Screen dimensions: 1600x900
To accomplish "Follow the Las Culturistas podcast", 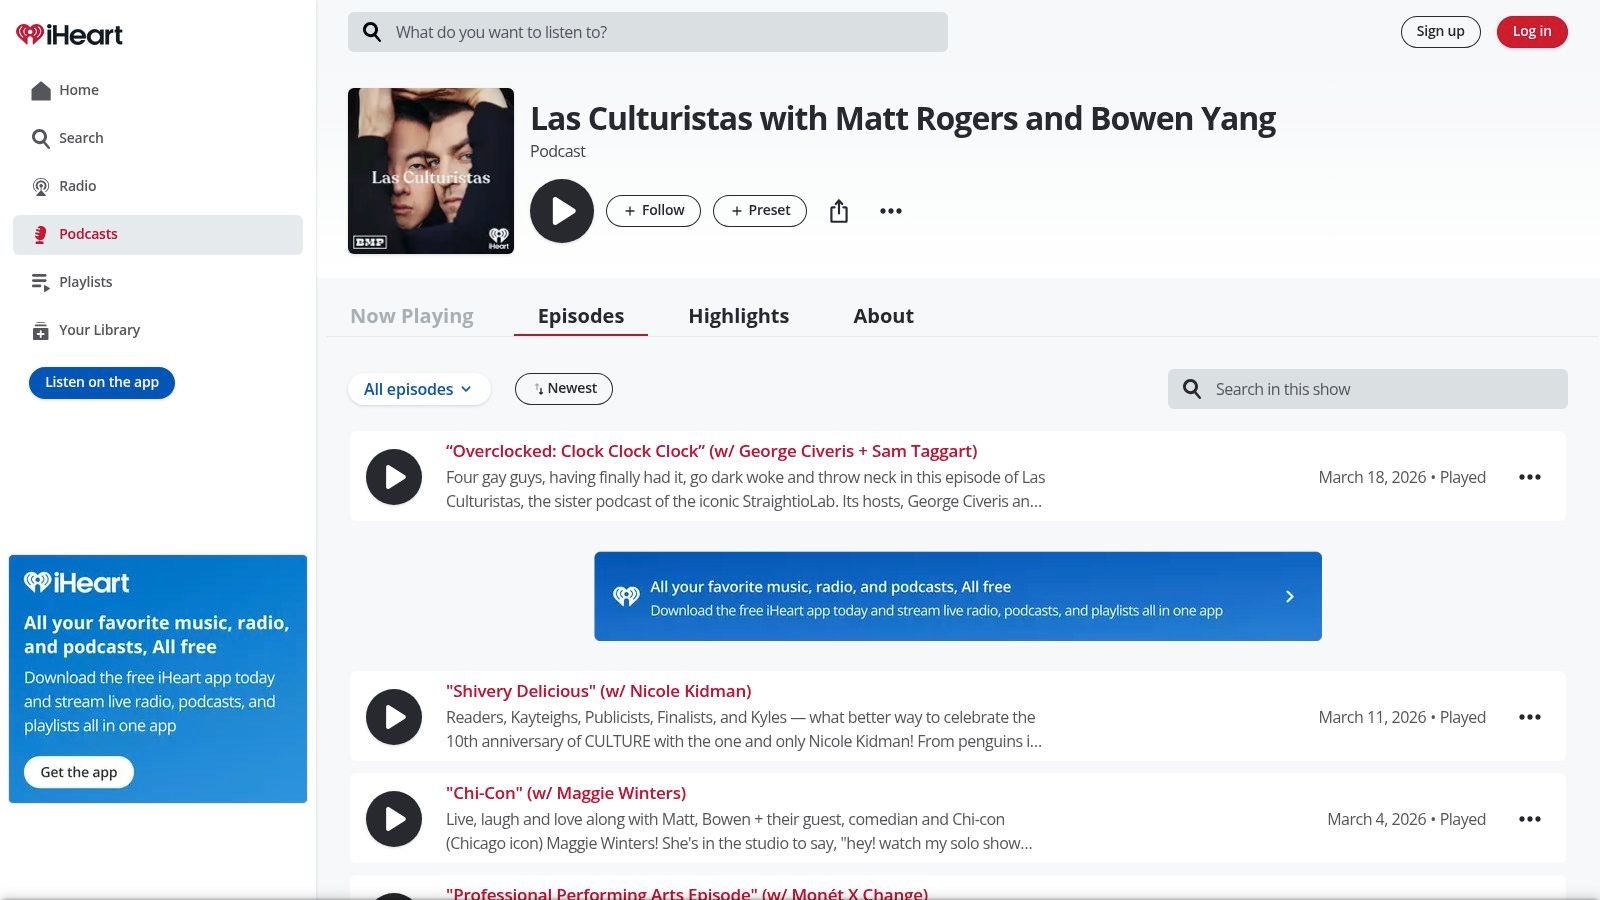I will point(653,211).
